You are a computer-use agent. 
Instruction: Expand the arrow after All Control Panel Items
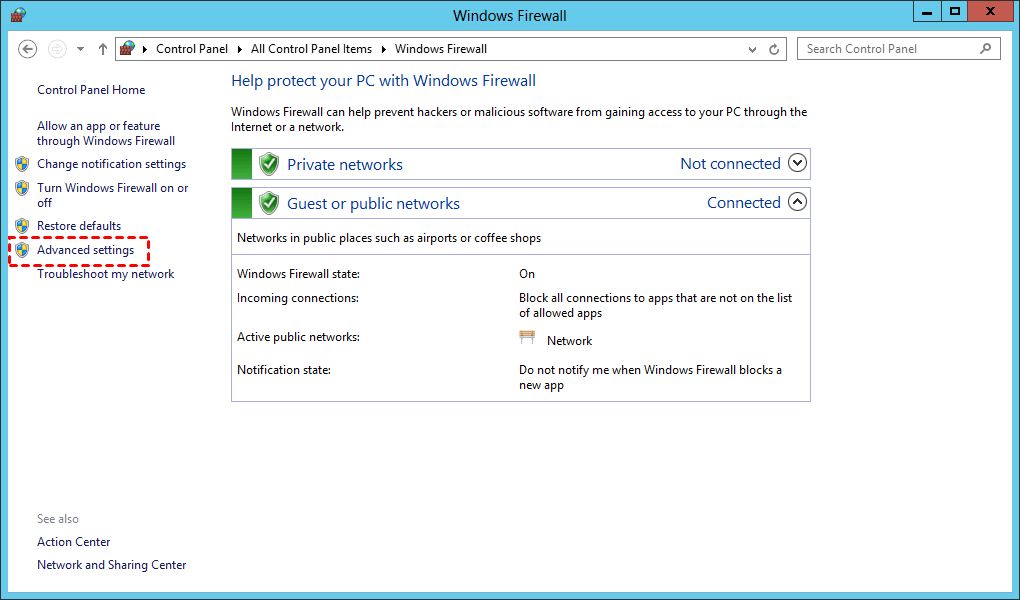[x=384, y=49]
